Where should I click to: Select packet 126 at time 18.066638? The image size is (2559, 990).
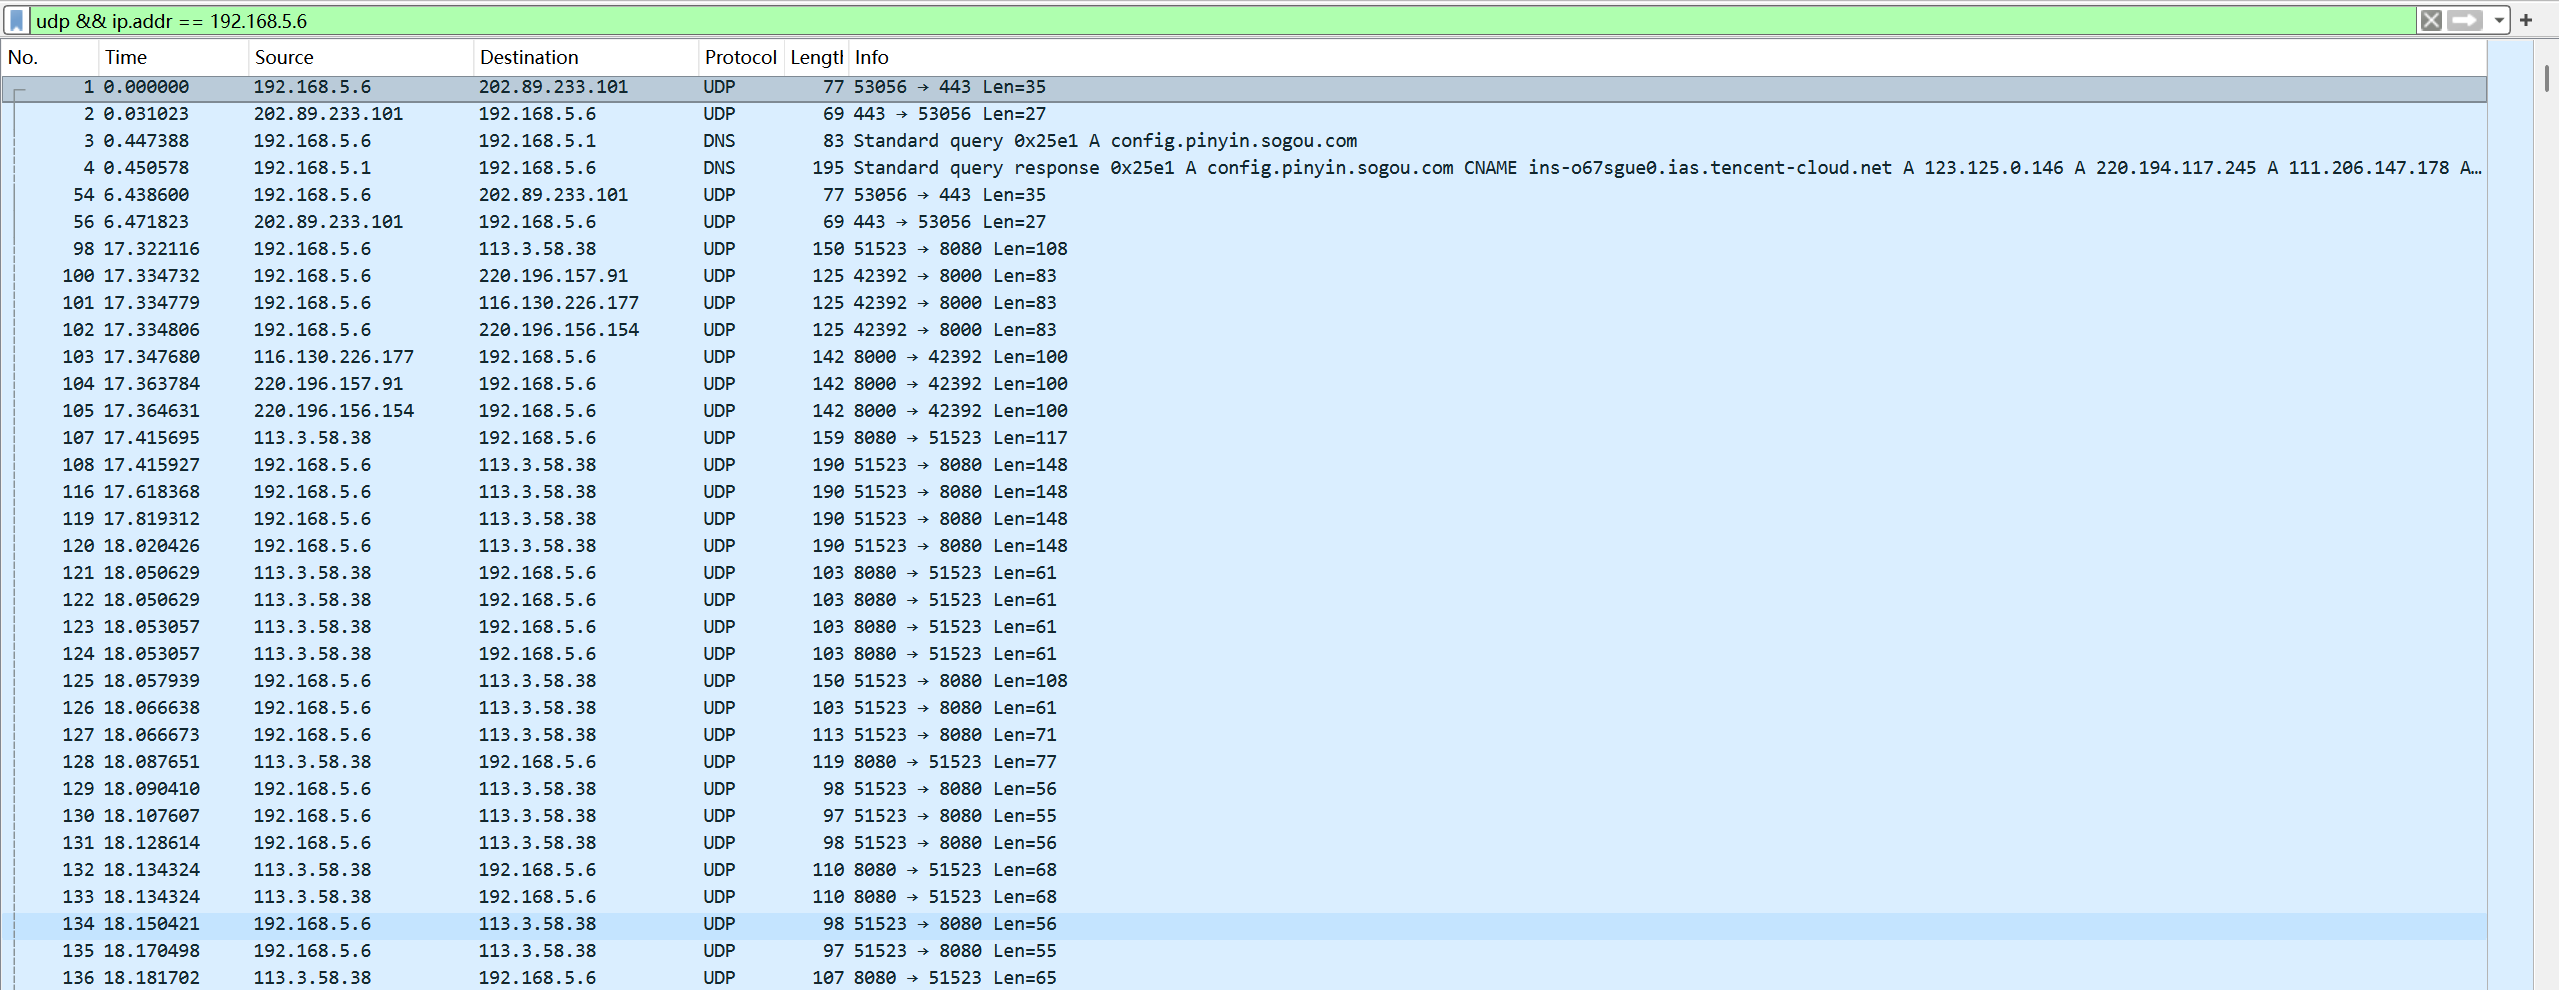(1244, 709)
